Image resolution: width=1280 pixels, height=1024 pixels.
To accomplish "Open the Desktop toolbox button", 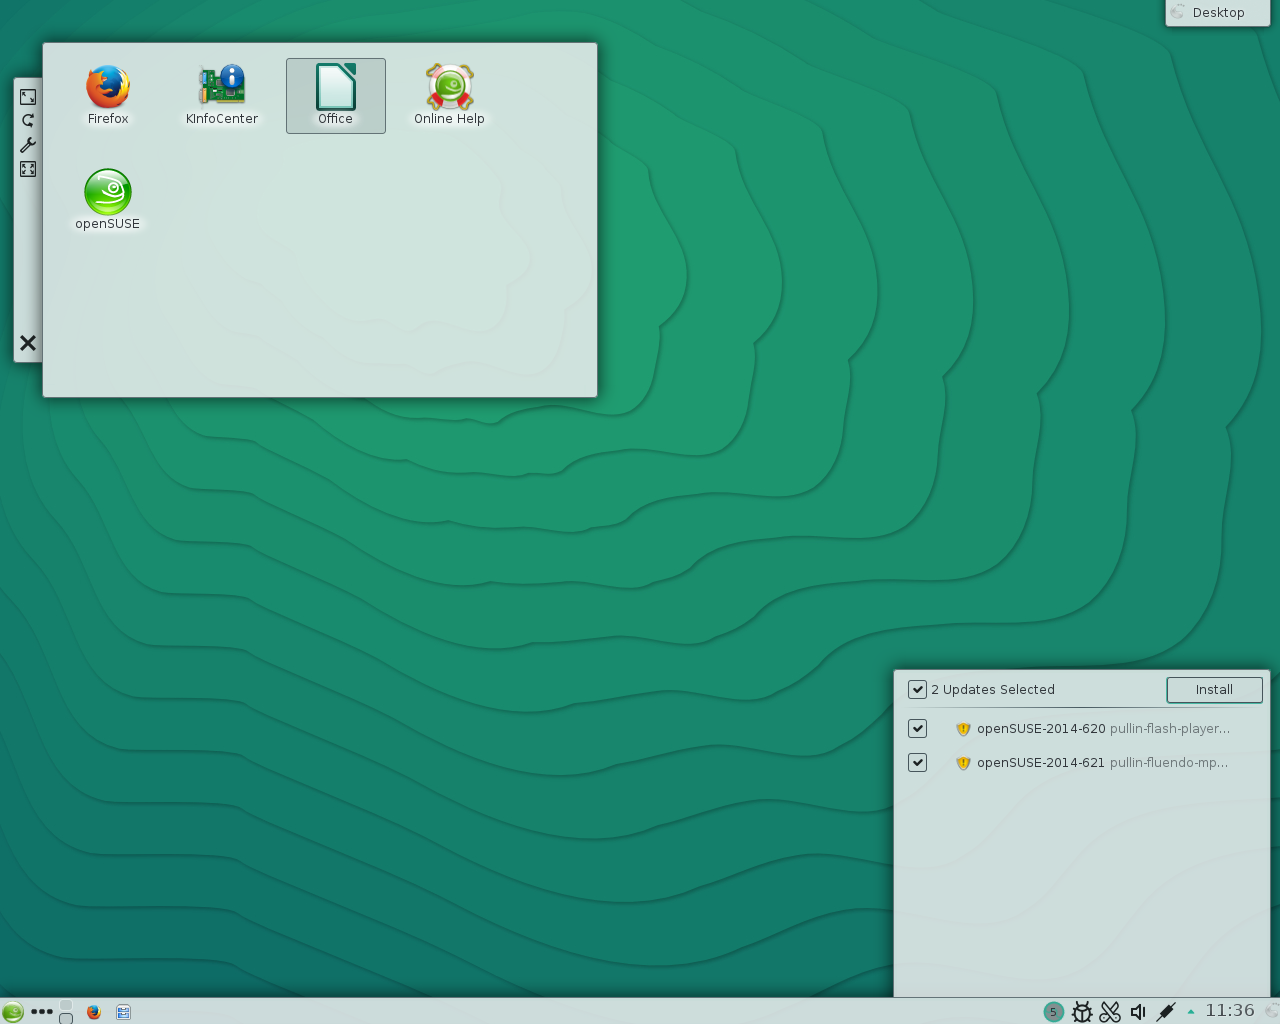I will pyautogui.click(x=1218, y=13).
